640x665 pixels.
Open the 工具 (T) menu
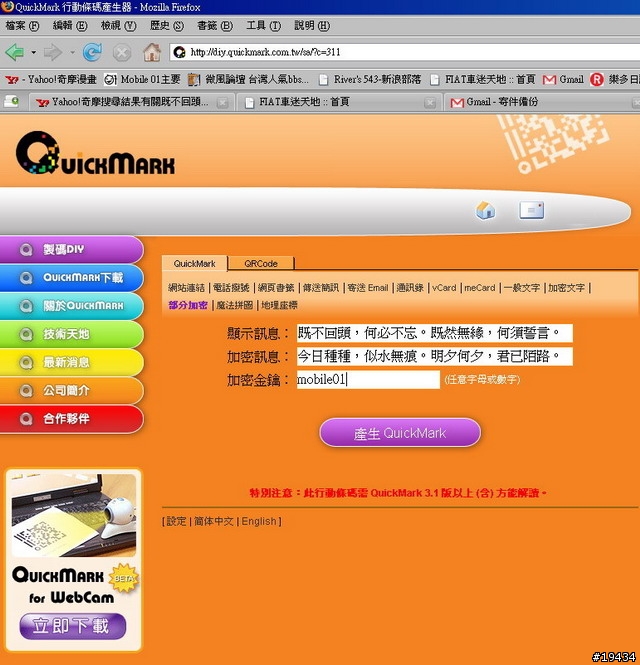(263, 26)
